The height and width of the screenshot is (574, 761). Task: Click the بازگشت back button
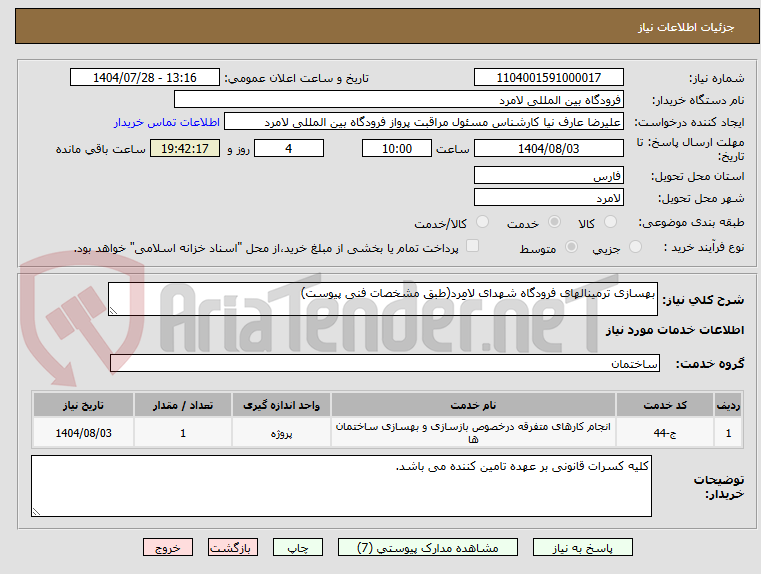[x=232, y=547]
